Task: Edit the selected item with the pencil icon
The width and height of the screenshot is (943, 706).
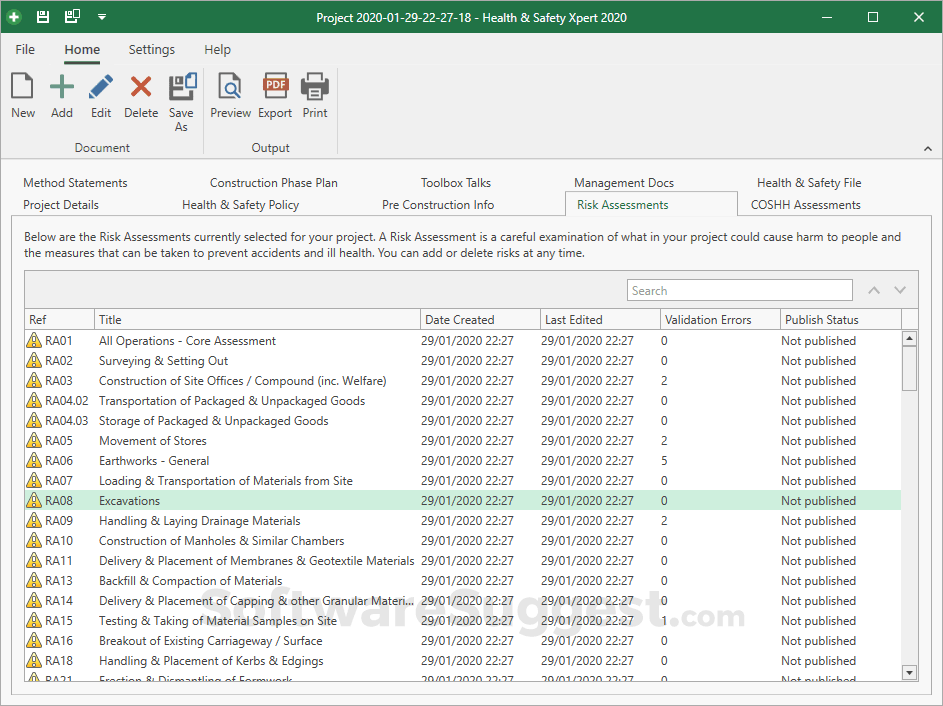Action: click(x=100, y=95)
